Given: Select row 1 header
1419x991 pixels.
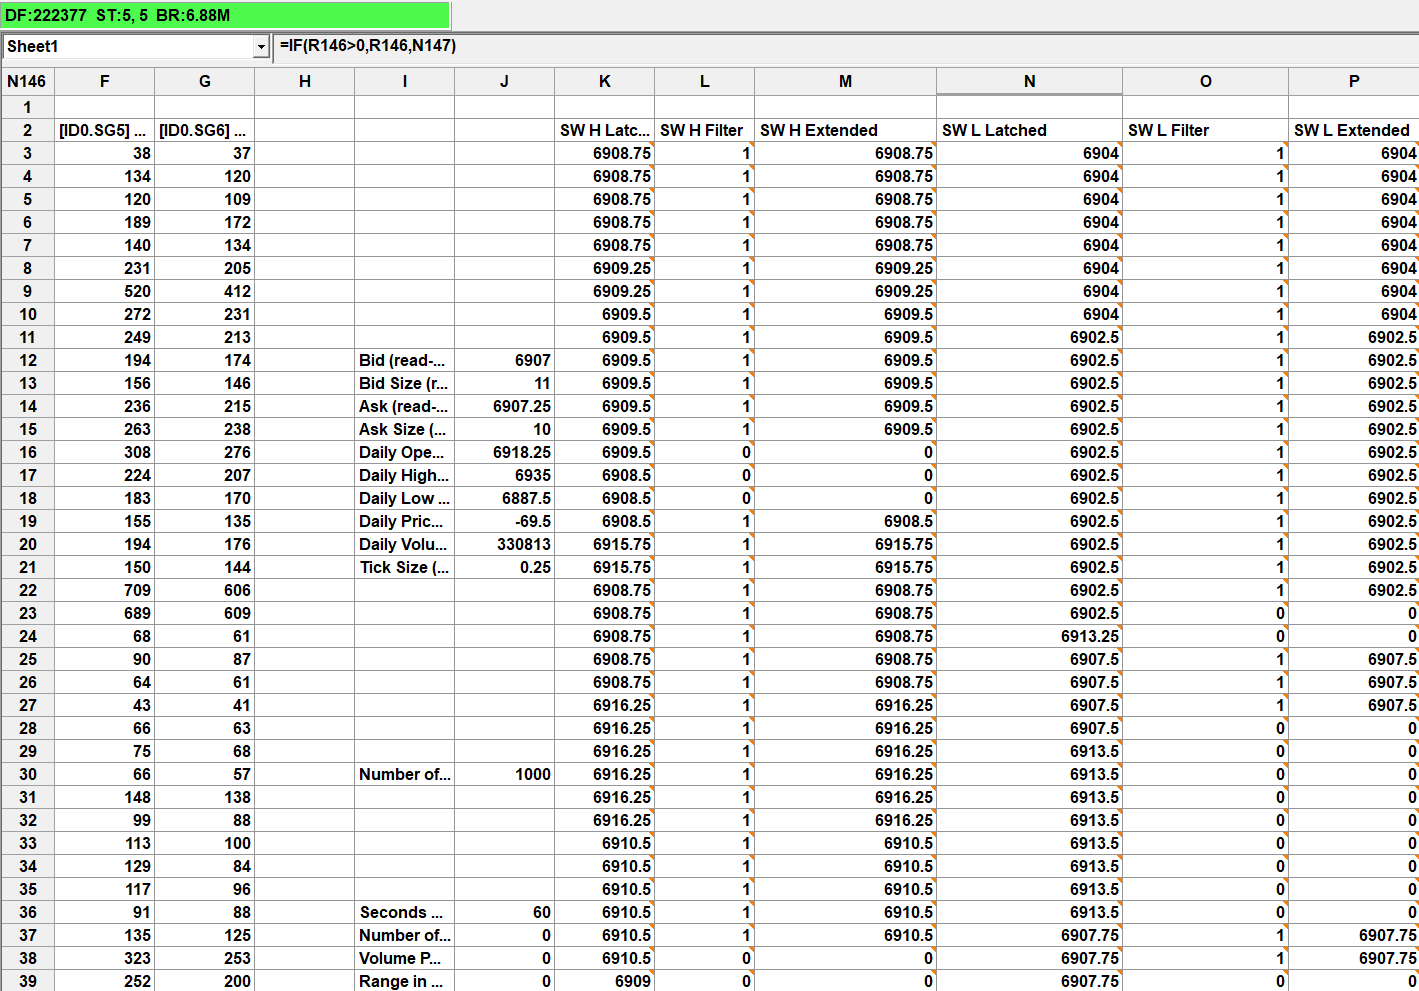Looking at the screenshot, I should [27, 107].
